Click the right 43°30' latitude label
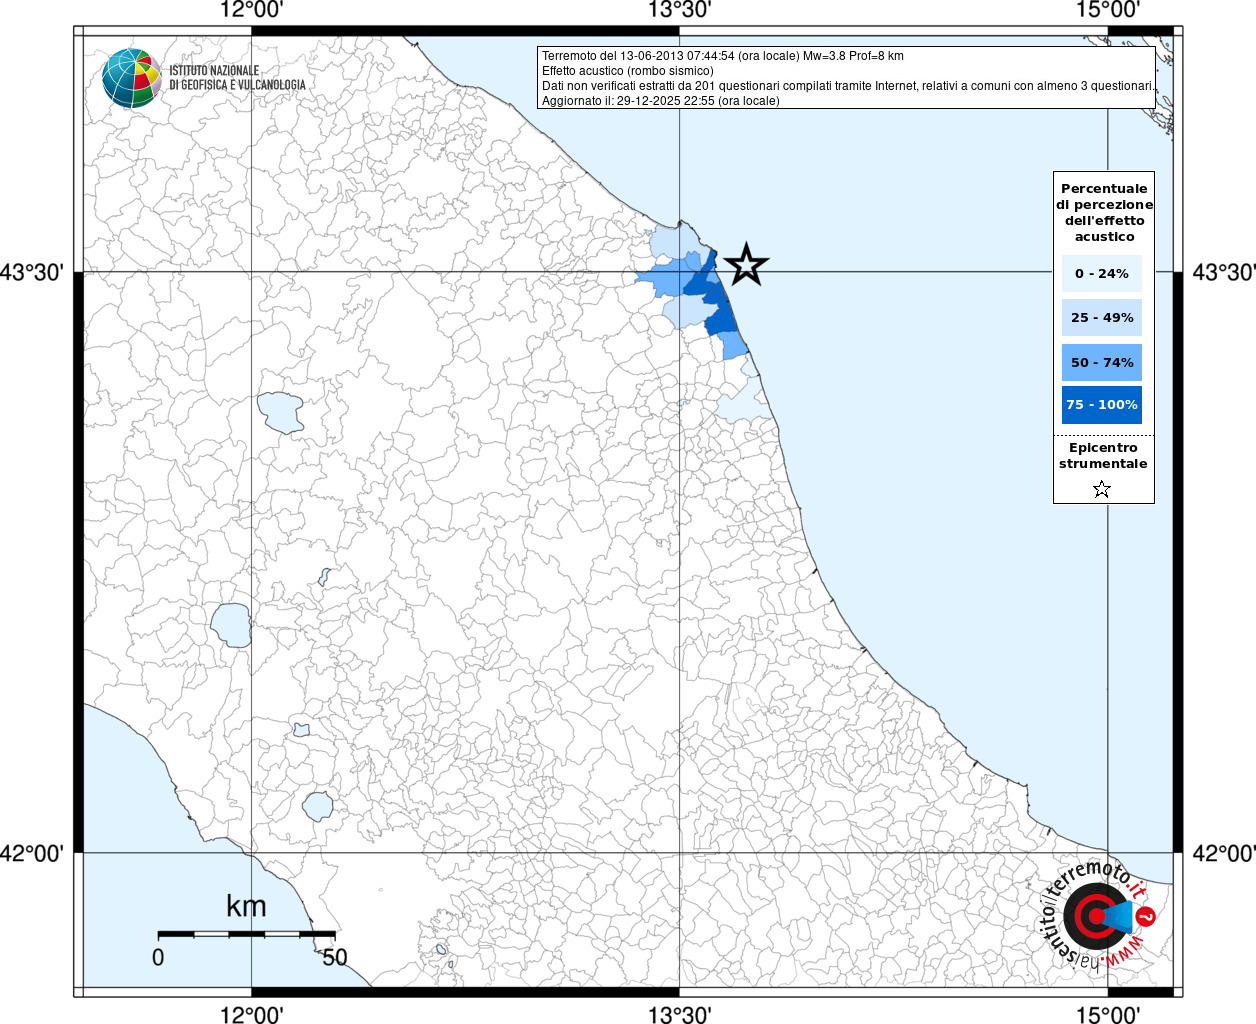Image resolution: width=1256 pixels, height=1024 pixels. pos(1224,272)
